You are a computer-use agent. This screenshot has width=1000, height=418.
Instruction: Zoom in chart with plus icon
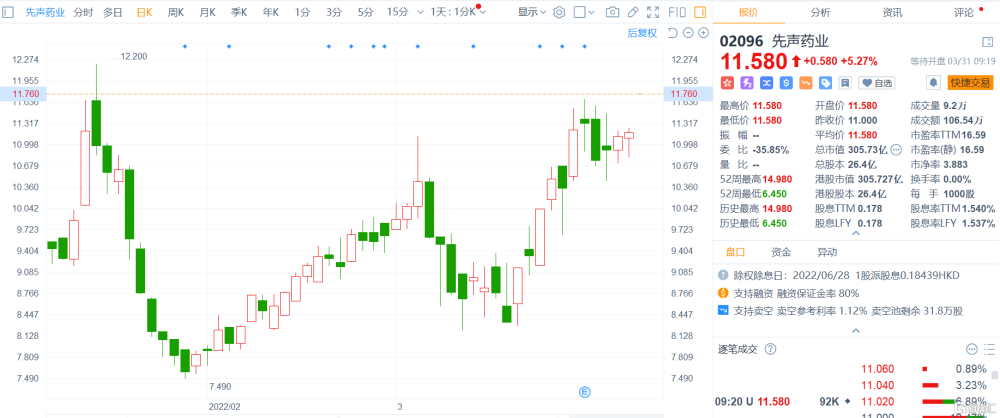click(x=703, y=33)
